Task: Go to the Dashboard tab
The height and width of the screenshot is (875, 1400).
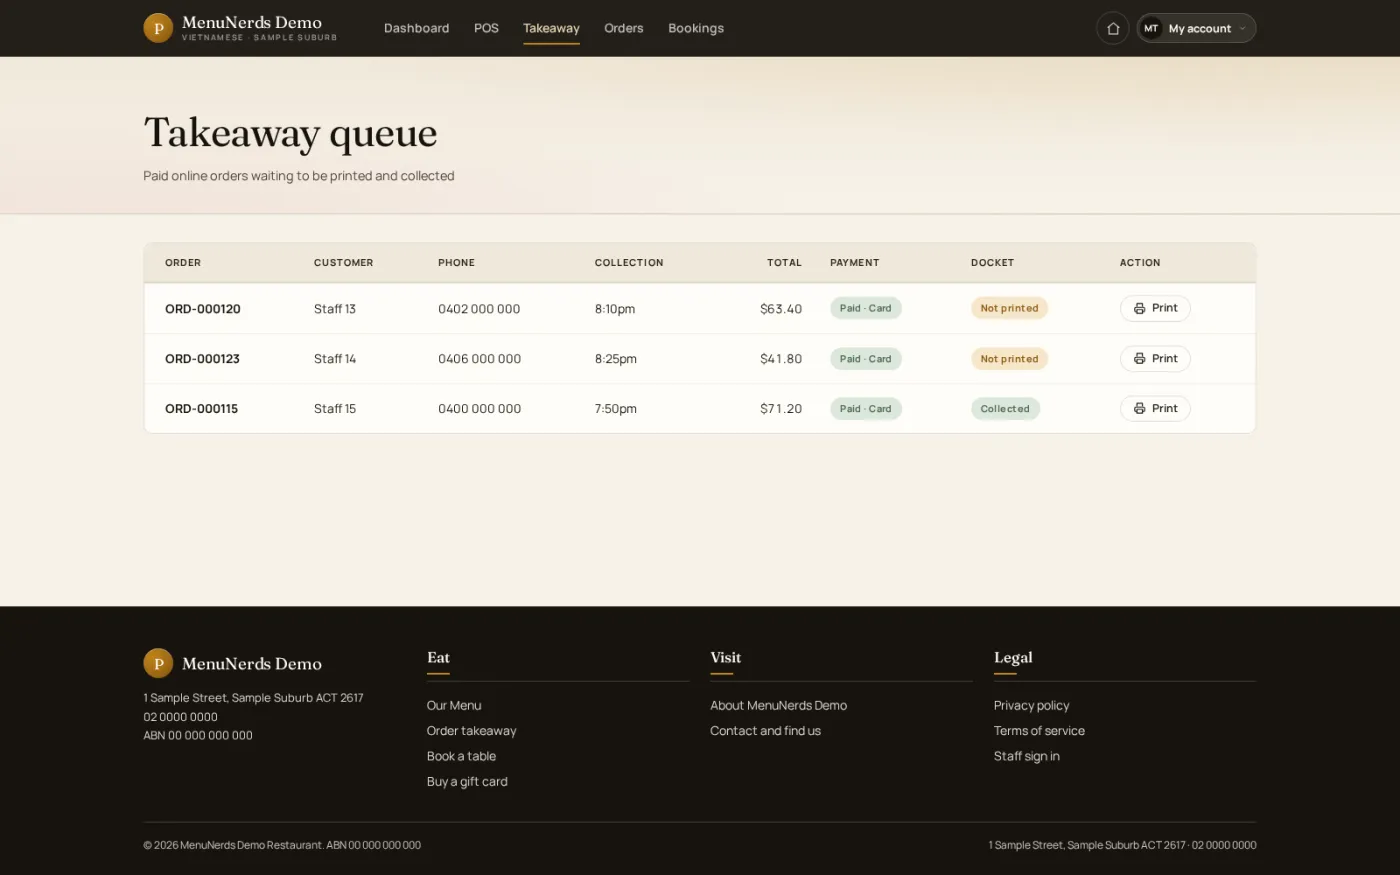Action: 416,28
